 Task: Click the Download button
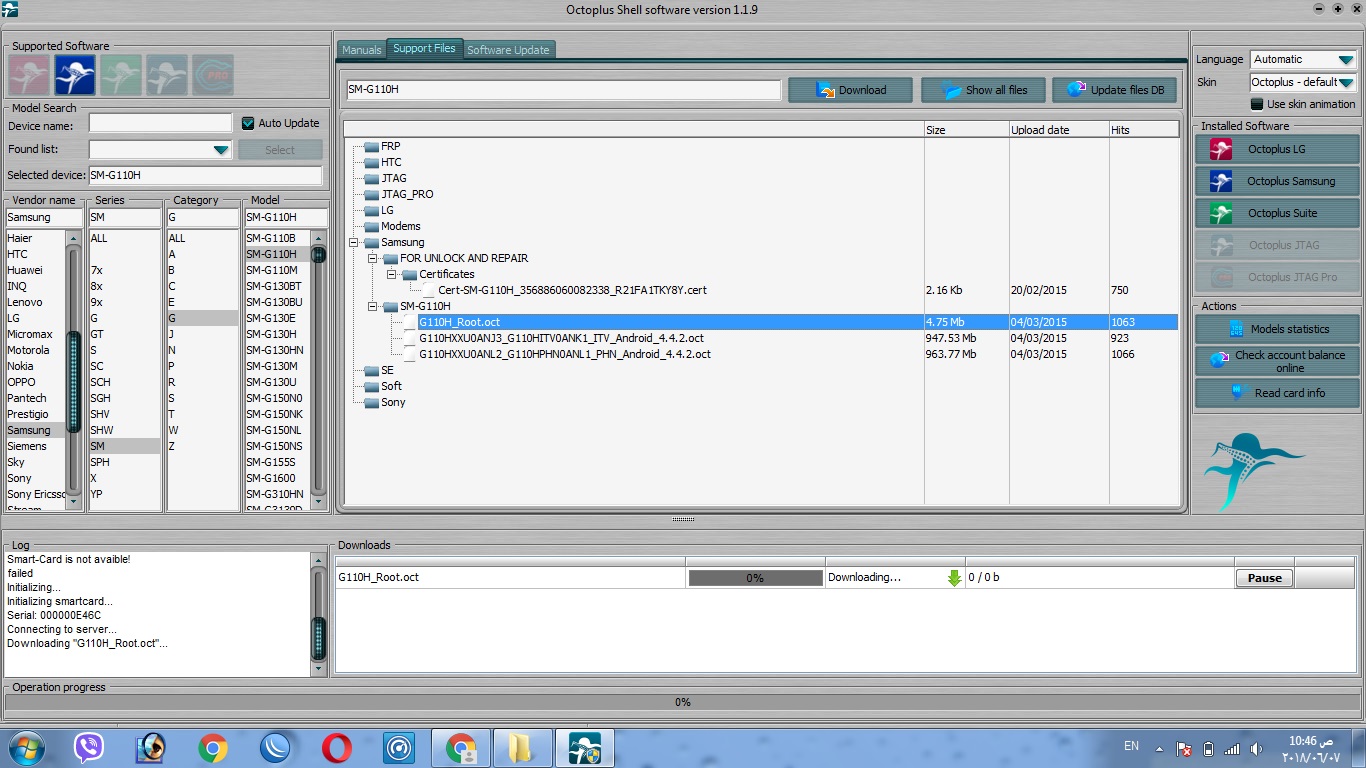click(850, 90)
